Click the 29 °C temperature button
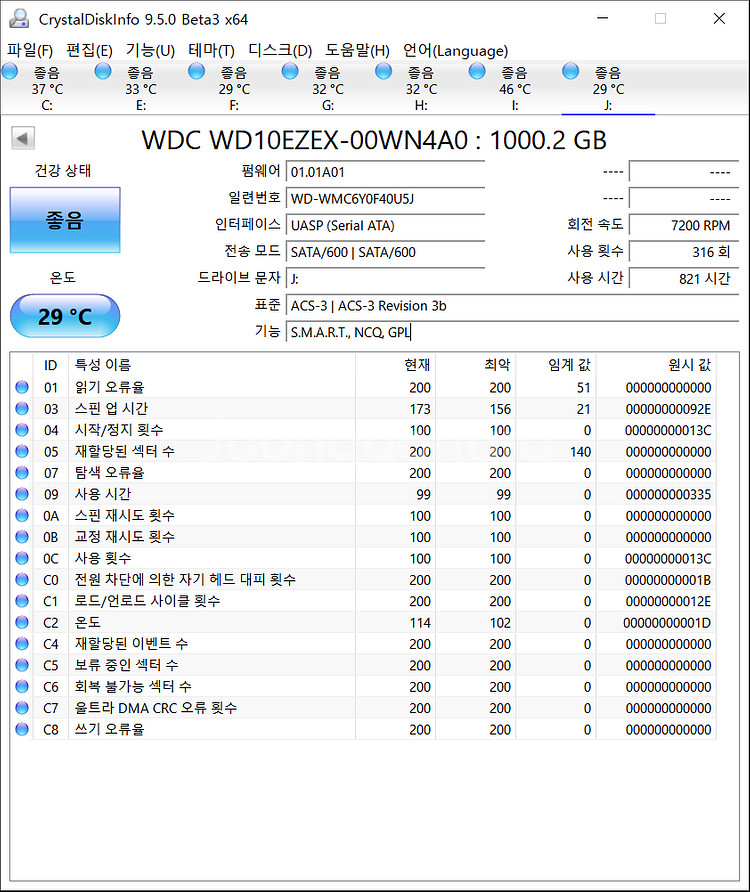The image size is (750, 892). pos(65,316)
